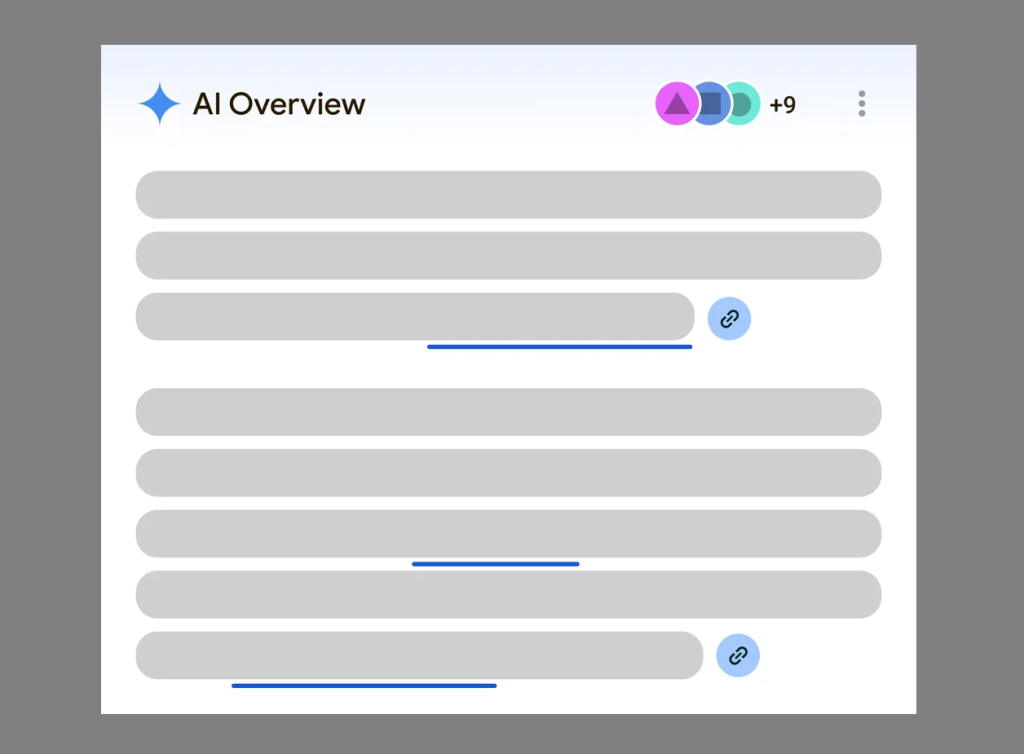Click the first placeholder text line
1024x754 pixels.
pos(509,195)
